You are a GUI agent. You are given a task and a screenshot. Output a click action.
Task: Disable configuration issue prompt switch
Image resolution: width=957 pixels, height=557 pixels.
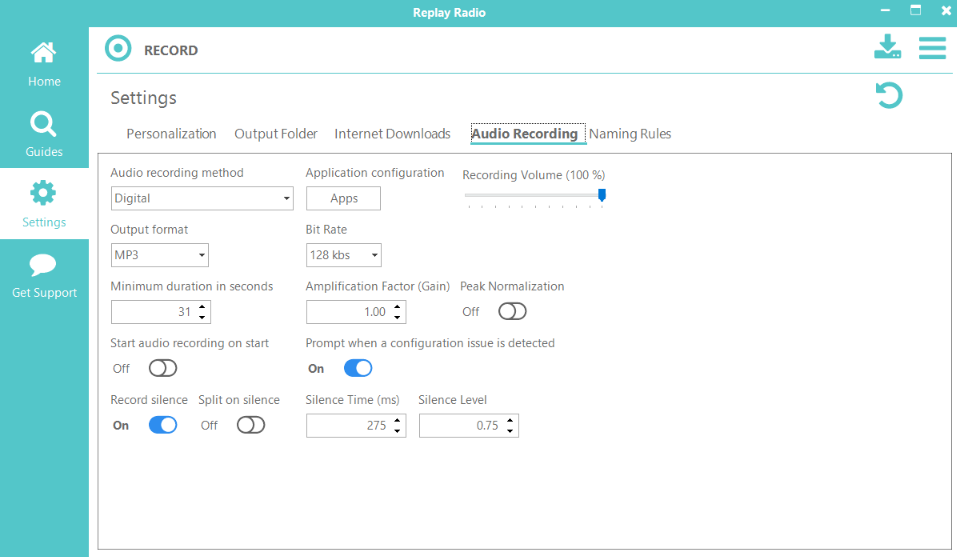358,368
